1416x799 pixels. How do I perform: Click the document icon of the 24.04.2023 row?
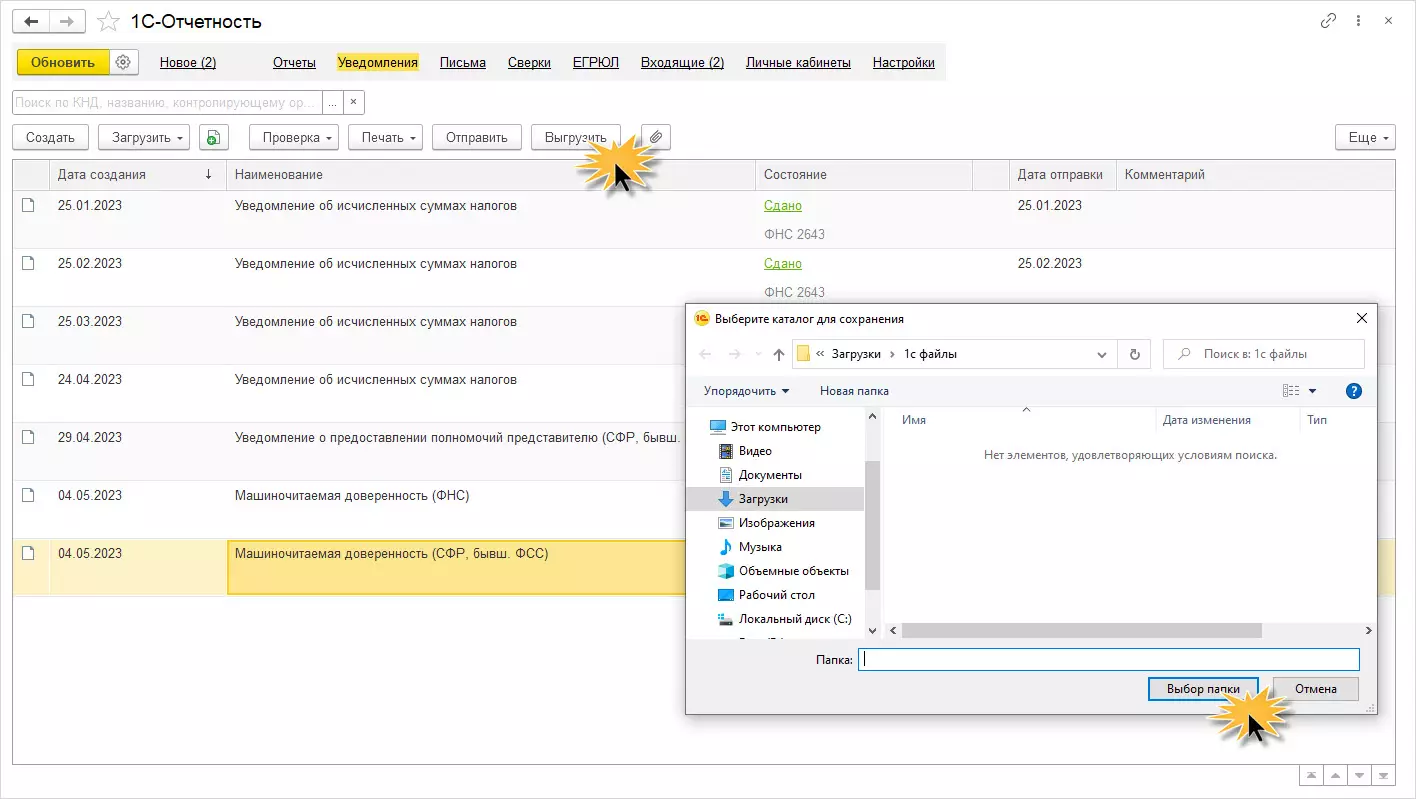click(29, 379)
